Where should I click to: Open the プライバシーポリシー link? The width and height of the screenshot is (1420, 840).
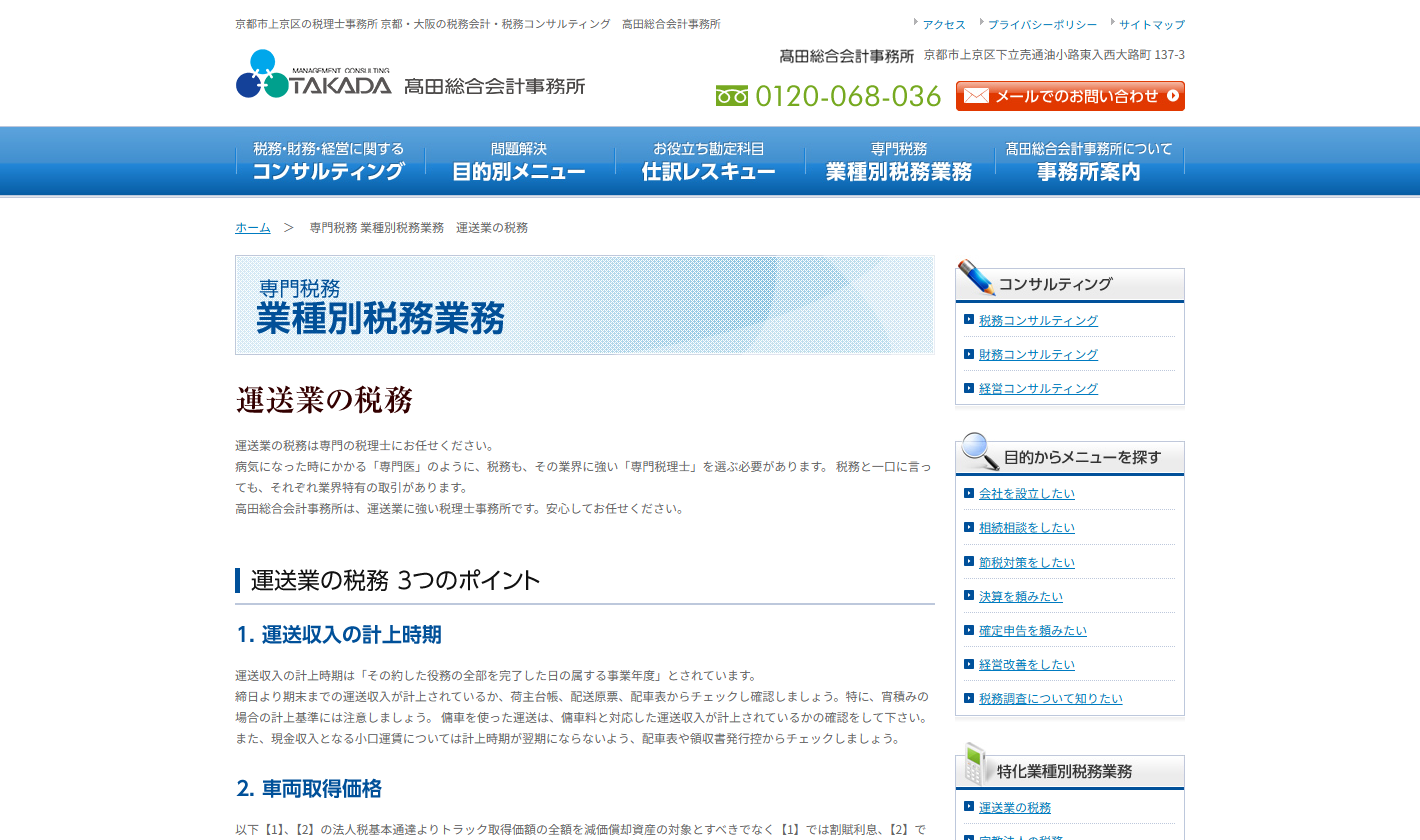[x=1042, y=24]
